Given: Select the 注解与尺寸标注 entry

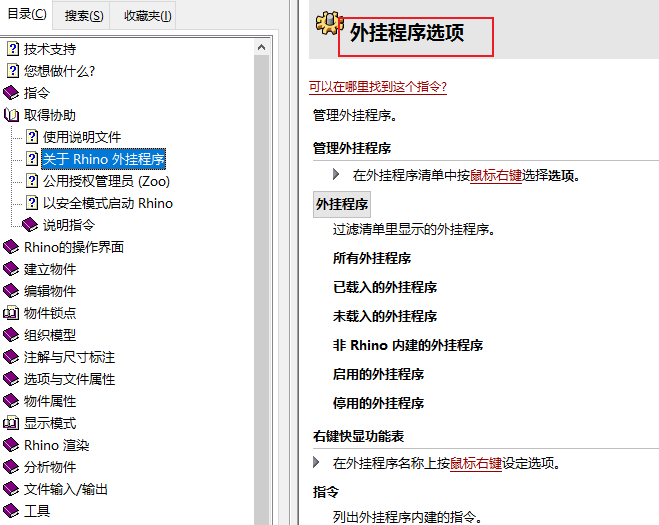Looking at the screenshot, I should [x=69, y=357].
